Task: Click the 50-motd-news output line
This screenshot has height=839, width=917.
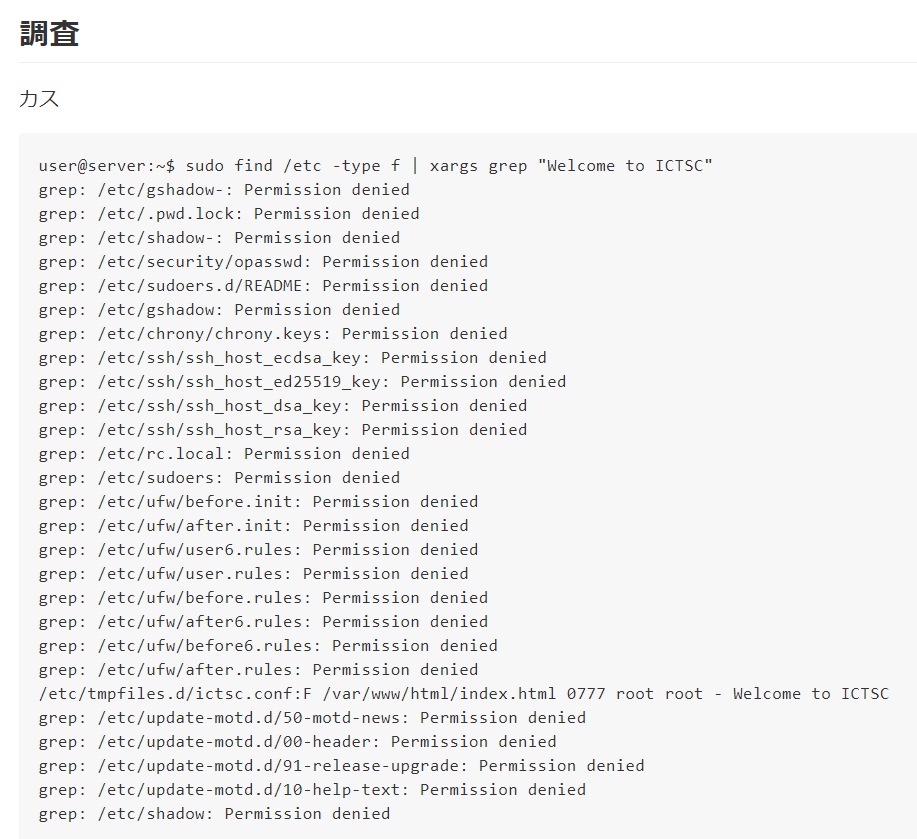Action: tap(312, 717)
